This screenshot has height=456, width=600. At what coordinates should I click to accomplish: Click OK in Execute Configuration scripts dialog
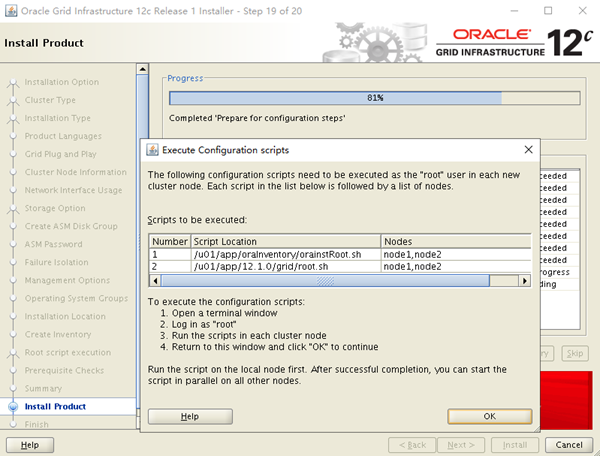489,416
